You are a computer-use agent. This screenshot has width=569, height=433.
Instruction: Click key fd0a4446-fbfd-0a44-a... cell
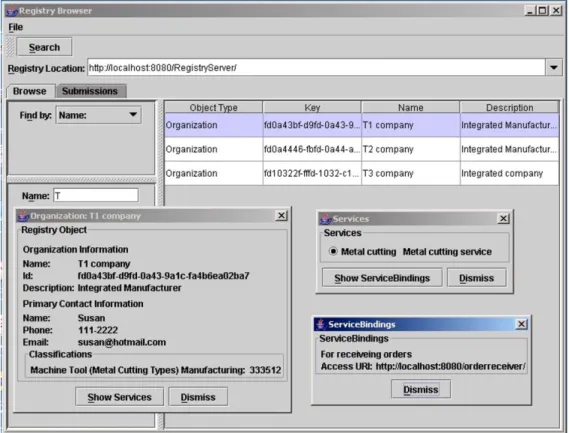pyautogui.click(x=312, y=149)
